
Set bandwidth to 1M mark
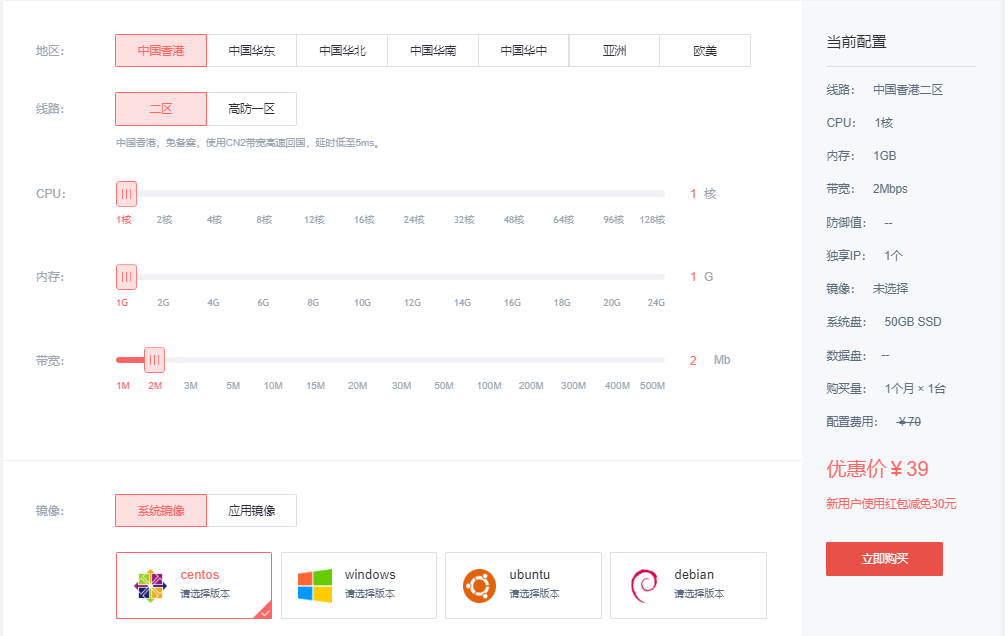point(123,386)
